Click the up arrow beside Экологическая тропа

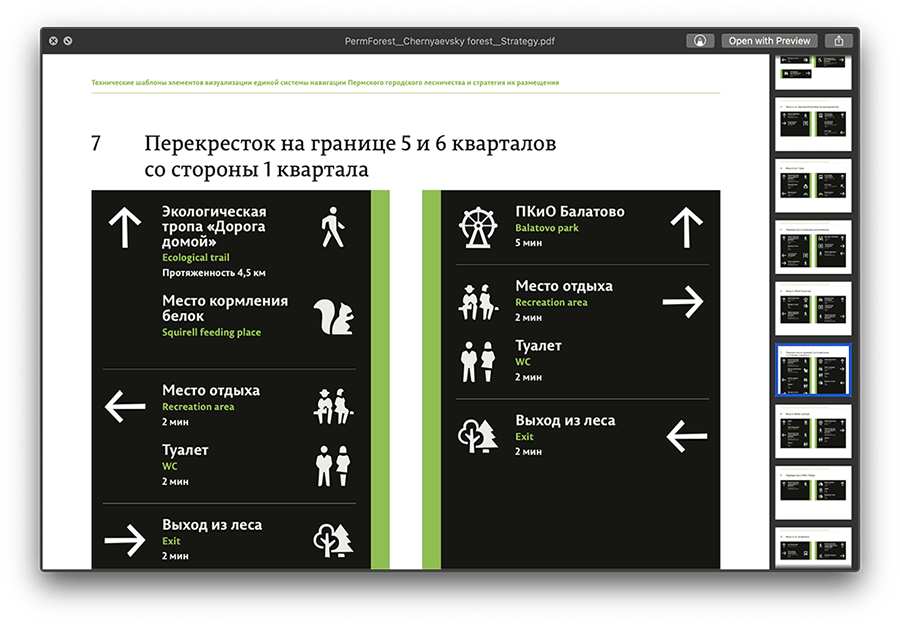coord(124,228)
